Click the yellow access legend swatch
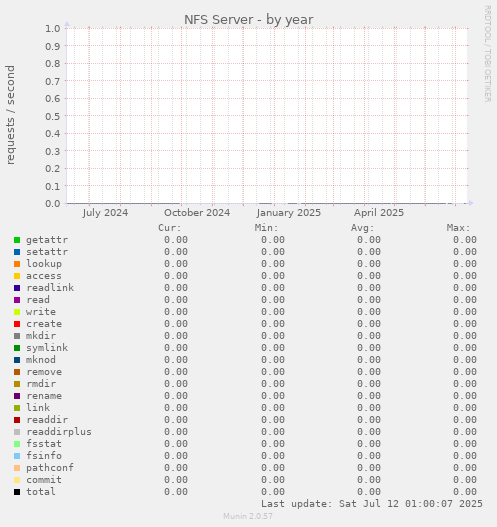 tap(17, 276)
